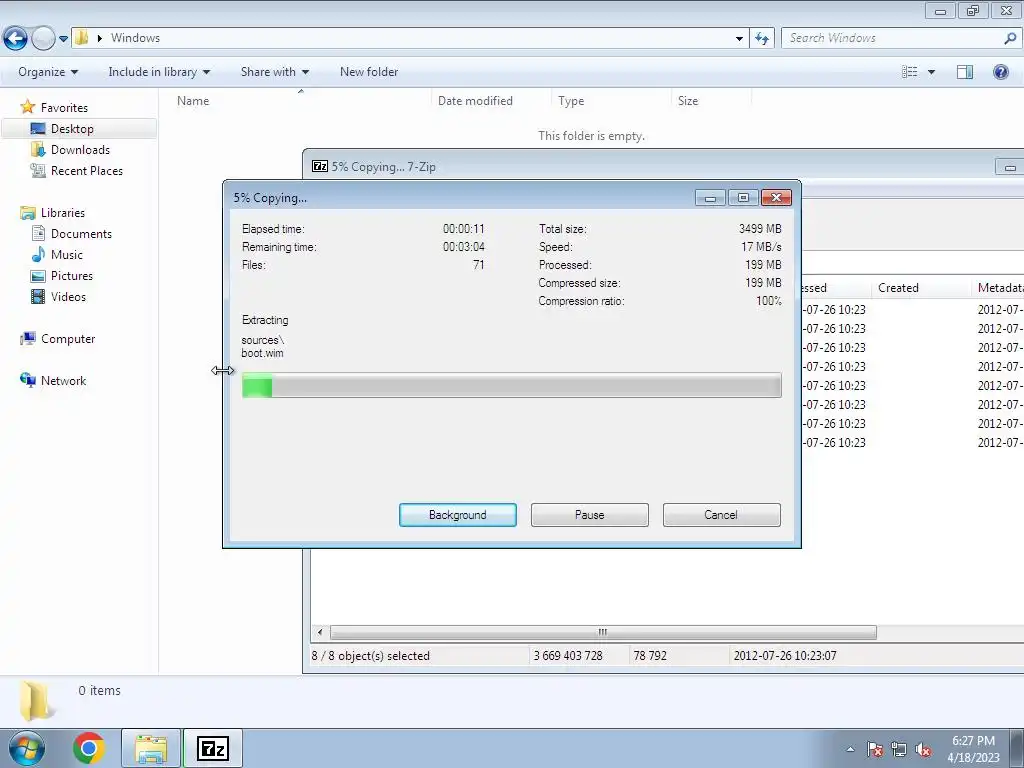Click the 0 items details pane text

(x=99, y=690)
